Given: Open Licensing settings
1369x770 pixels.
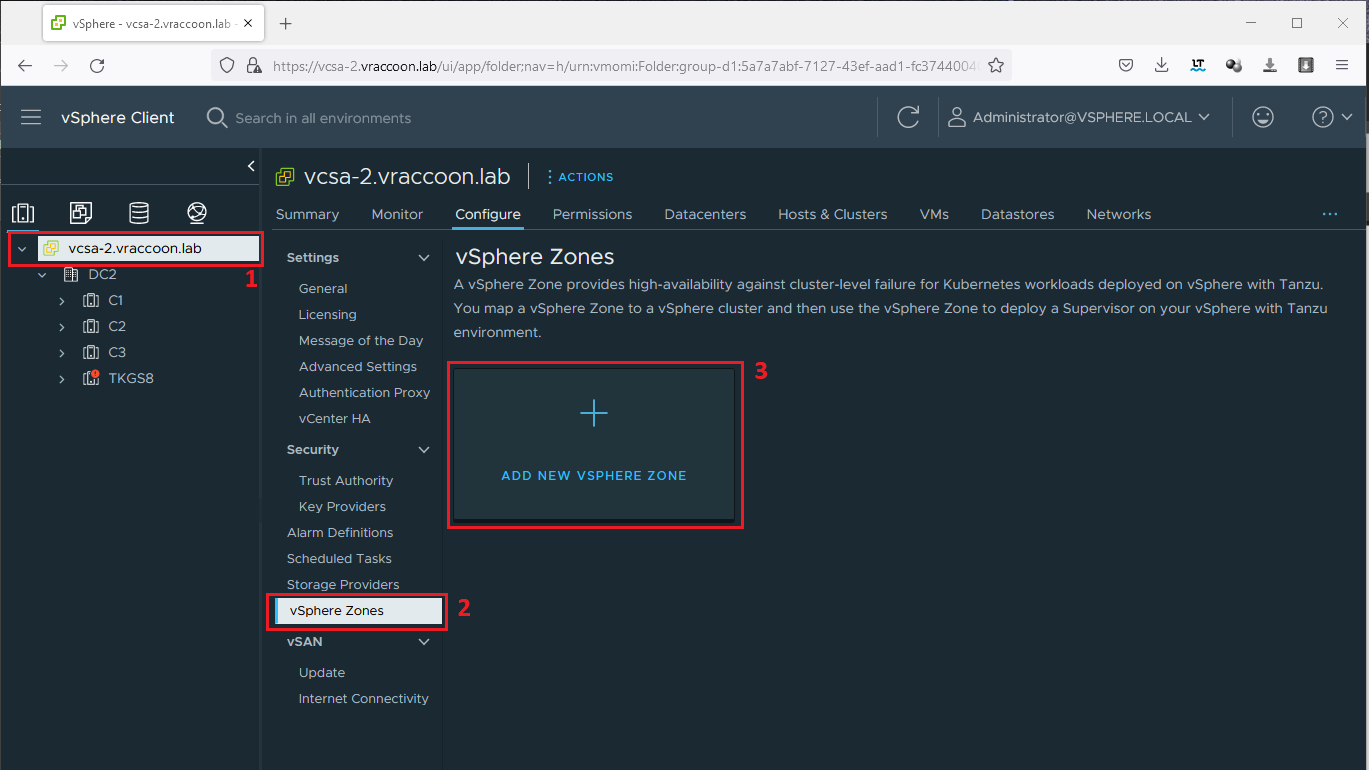Looking at the screenshot, I should point(327,314).
